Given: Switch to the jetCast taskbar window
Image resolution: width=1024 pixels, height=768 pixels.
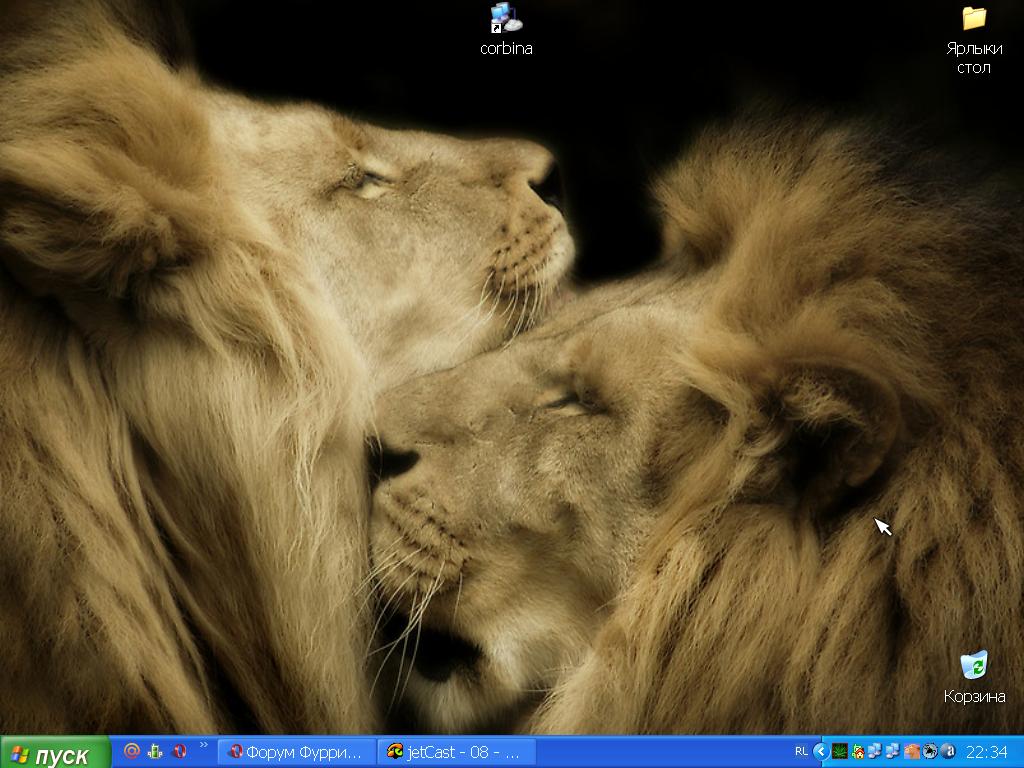Looking at the screenshot, I should pos(457,752).
